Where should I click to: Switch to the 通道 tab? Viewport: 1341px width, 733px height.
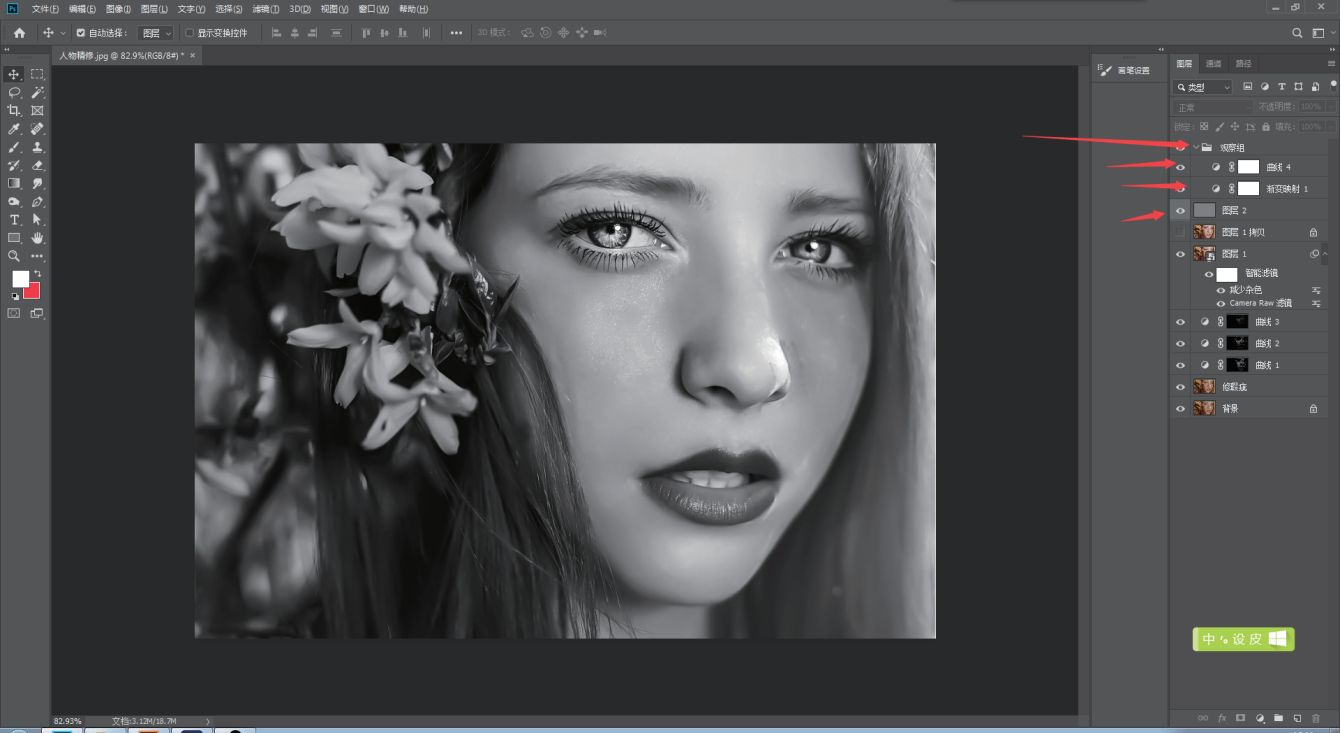[1213, 63]
